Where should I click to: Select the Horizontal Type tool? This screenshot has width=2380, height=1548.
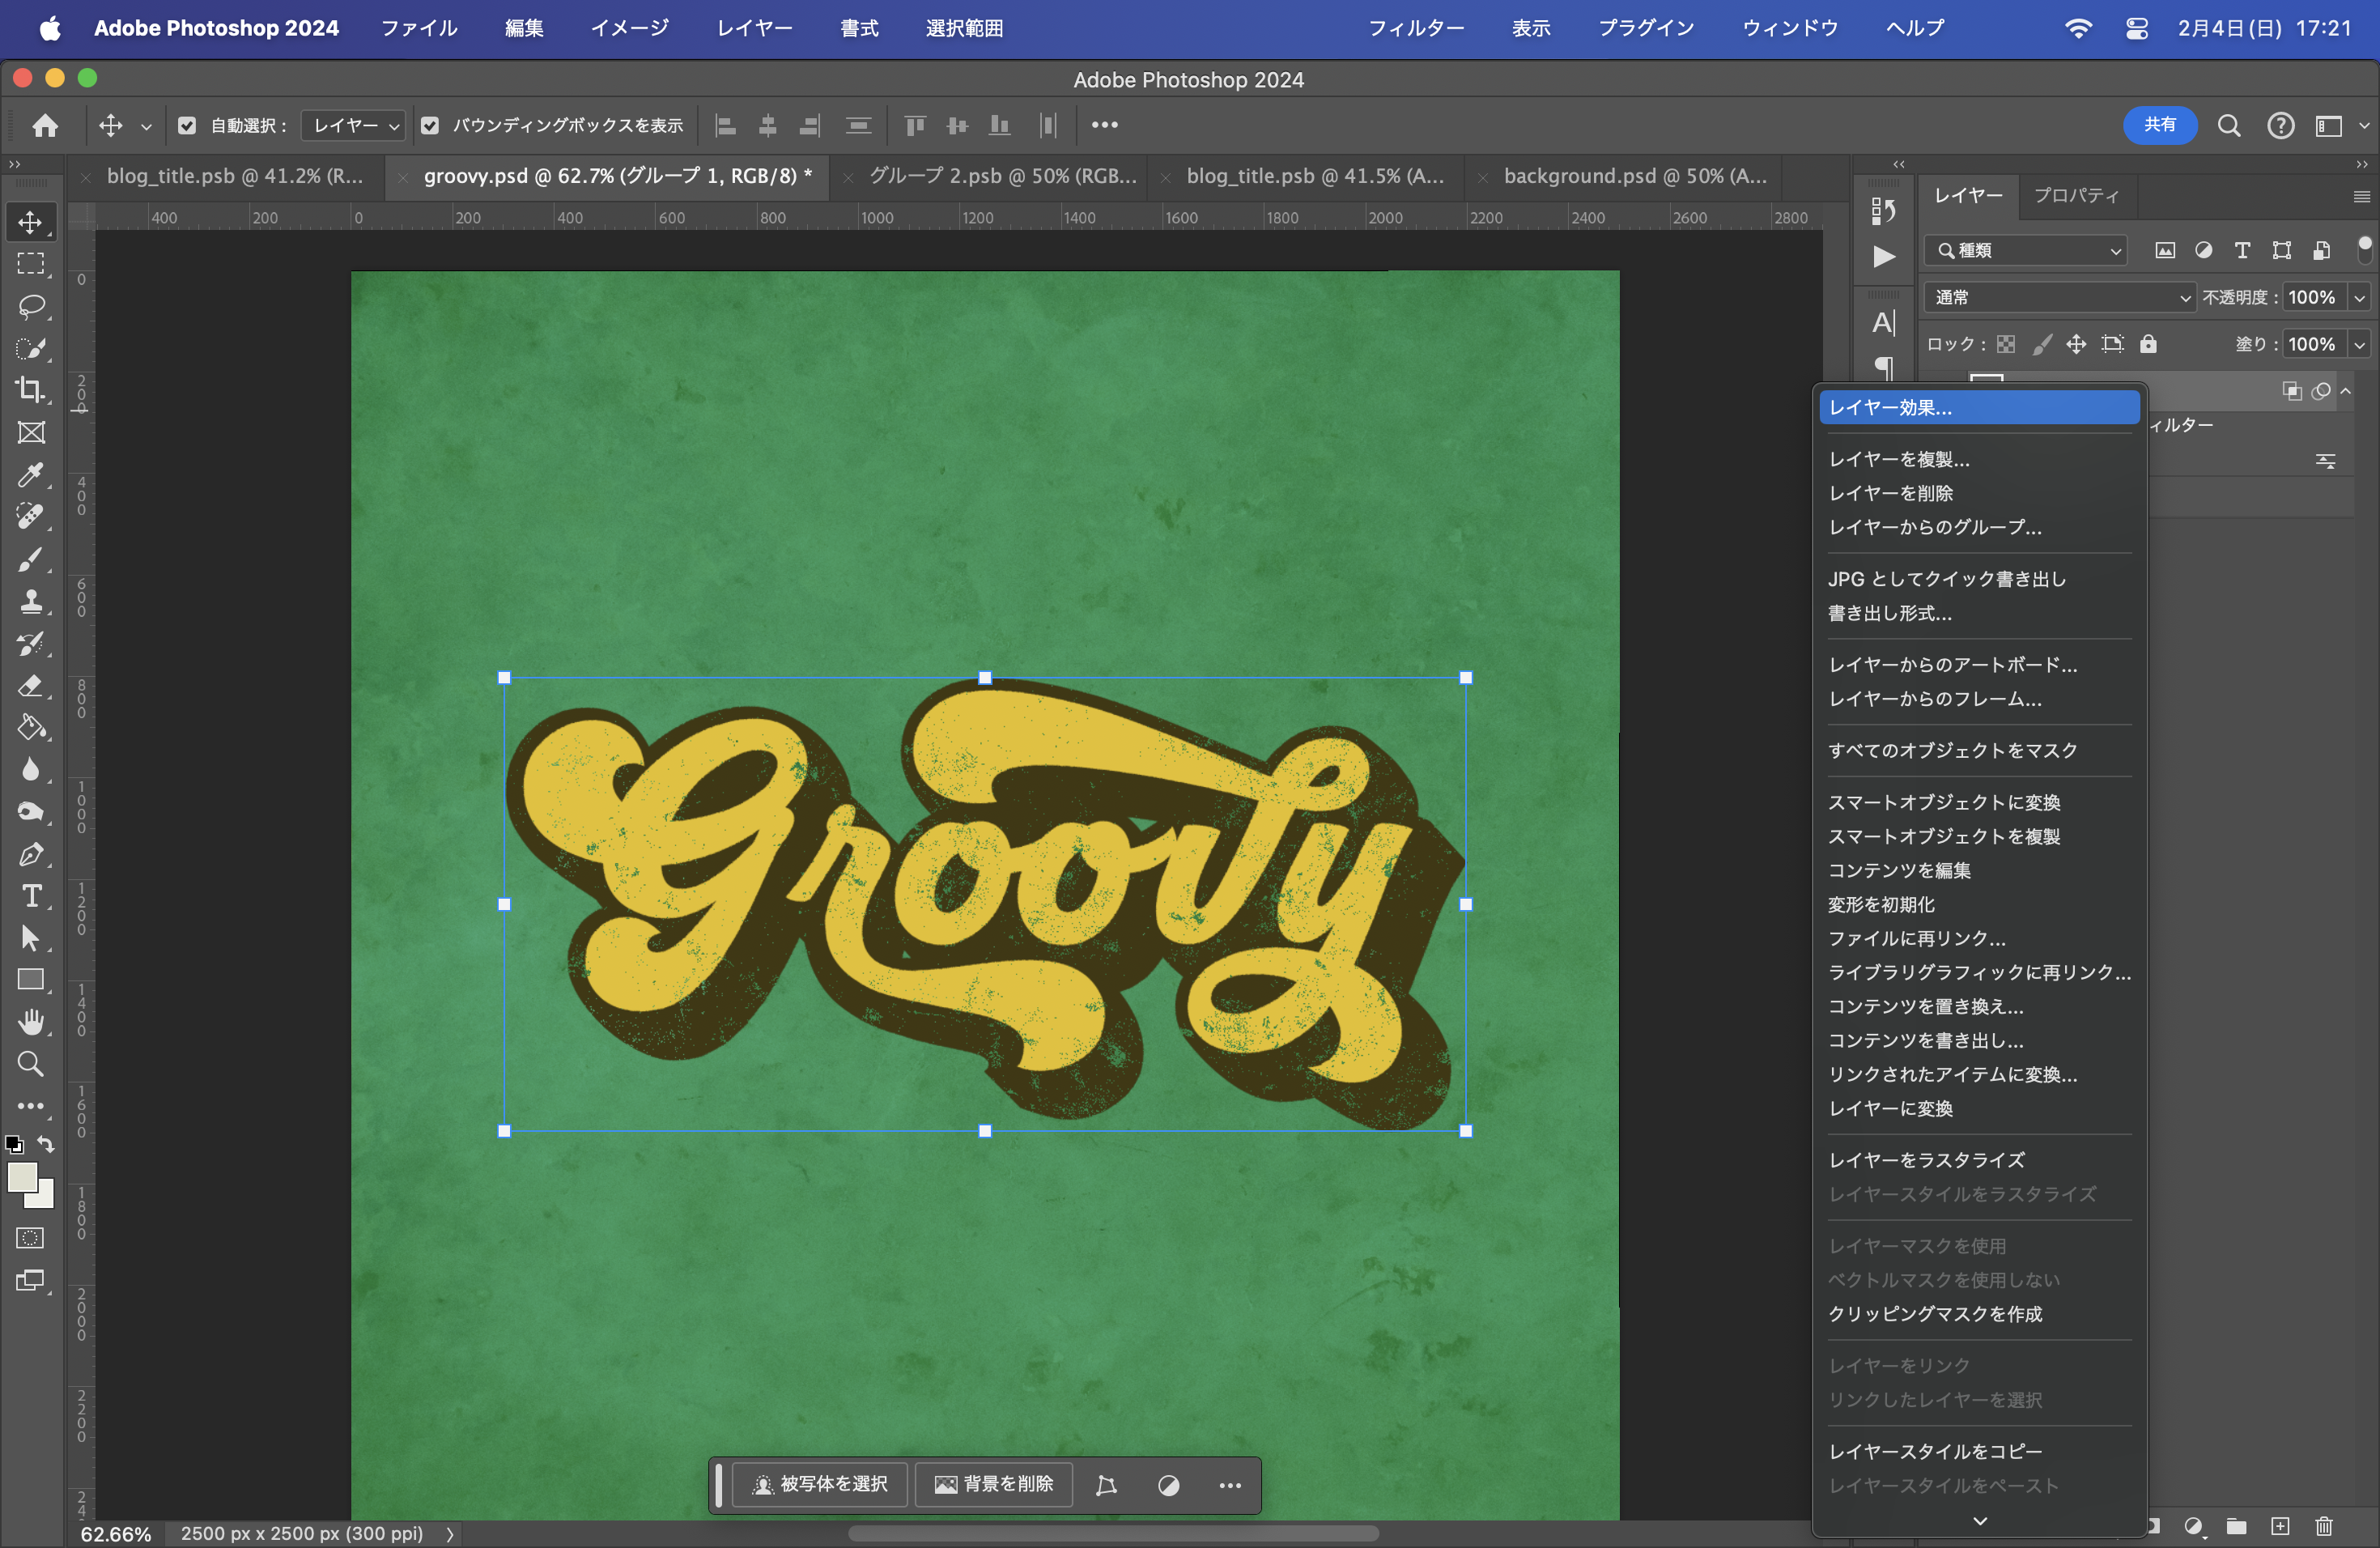click(x=31, y=896)
